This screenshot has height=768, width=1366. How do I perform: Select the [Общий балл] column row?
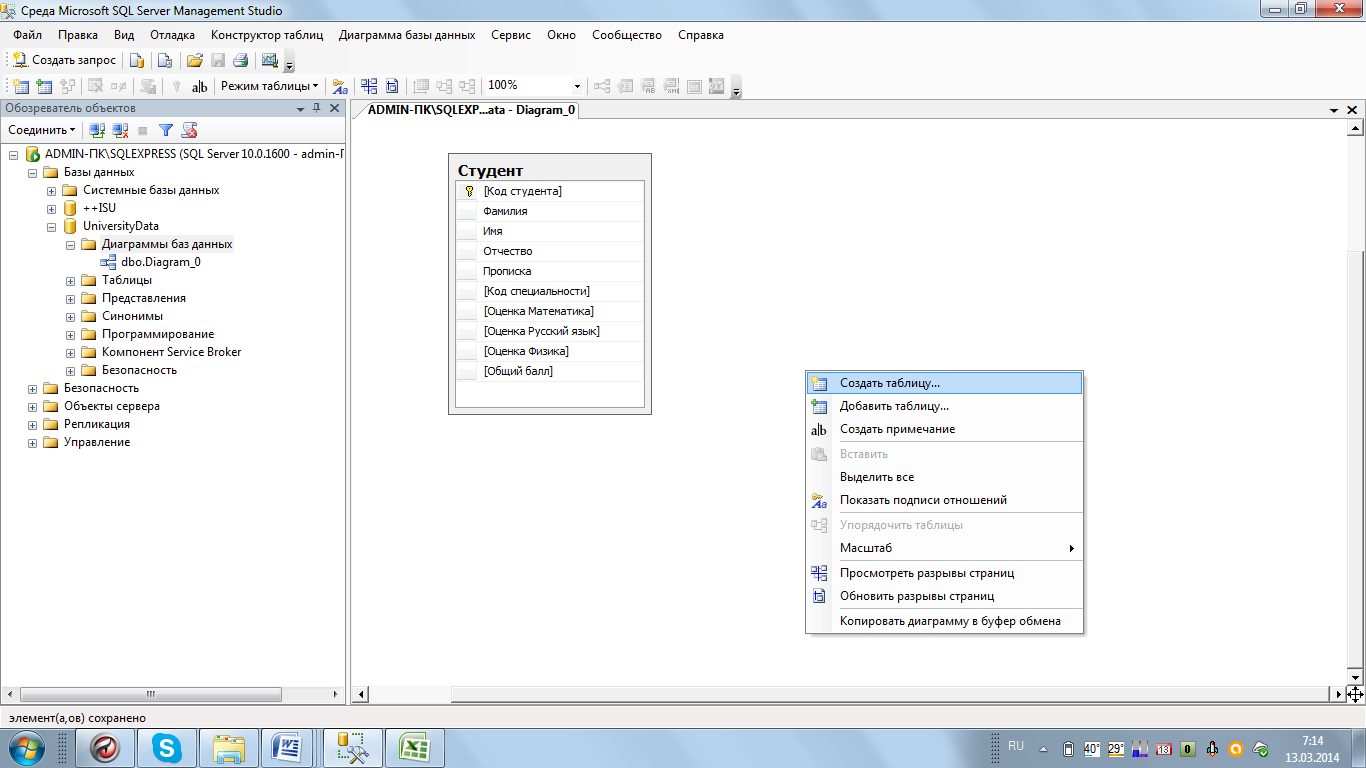coord(550,371)
